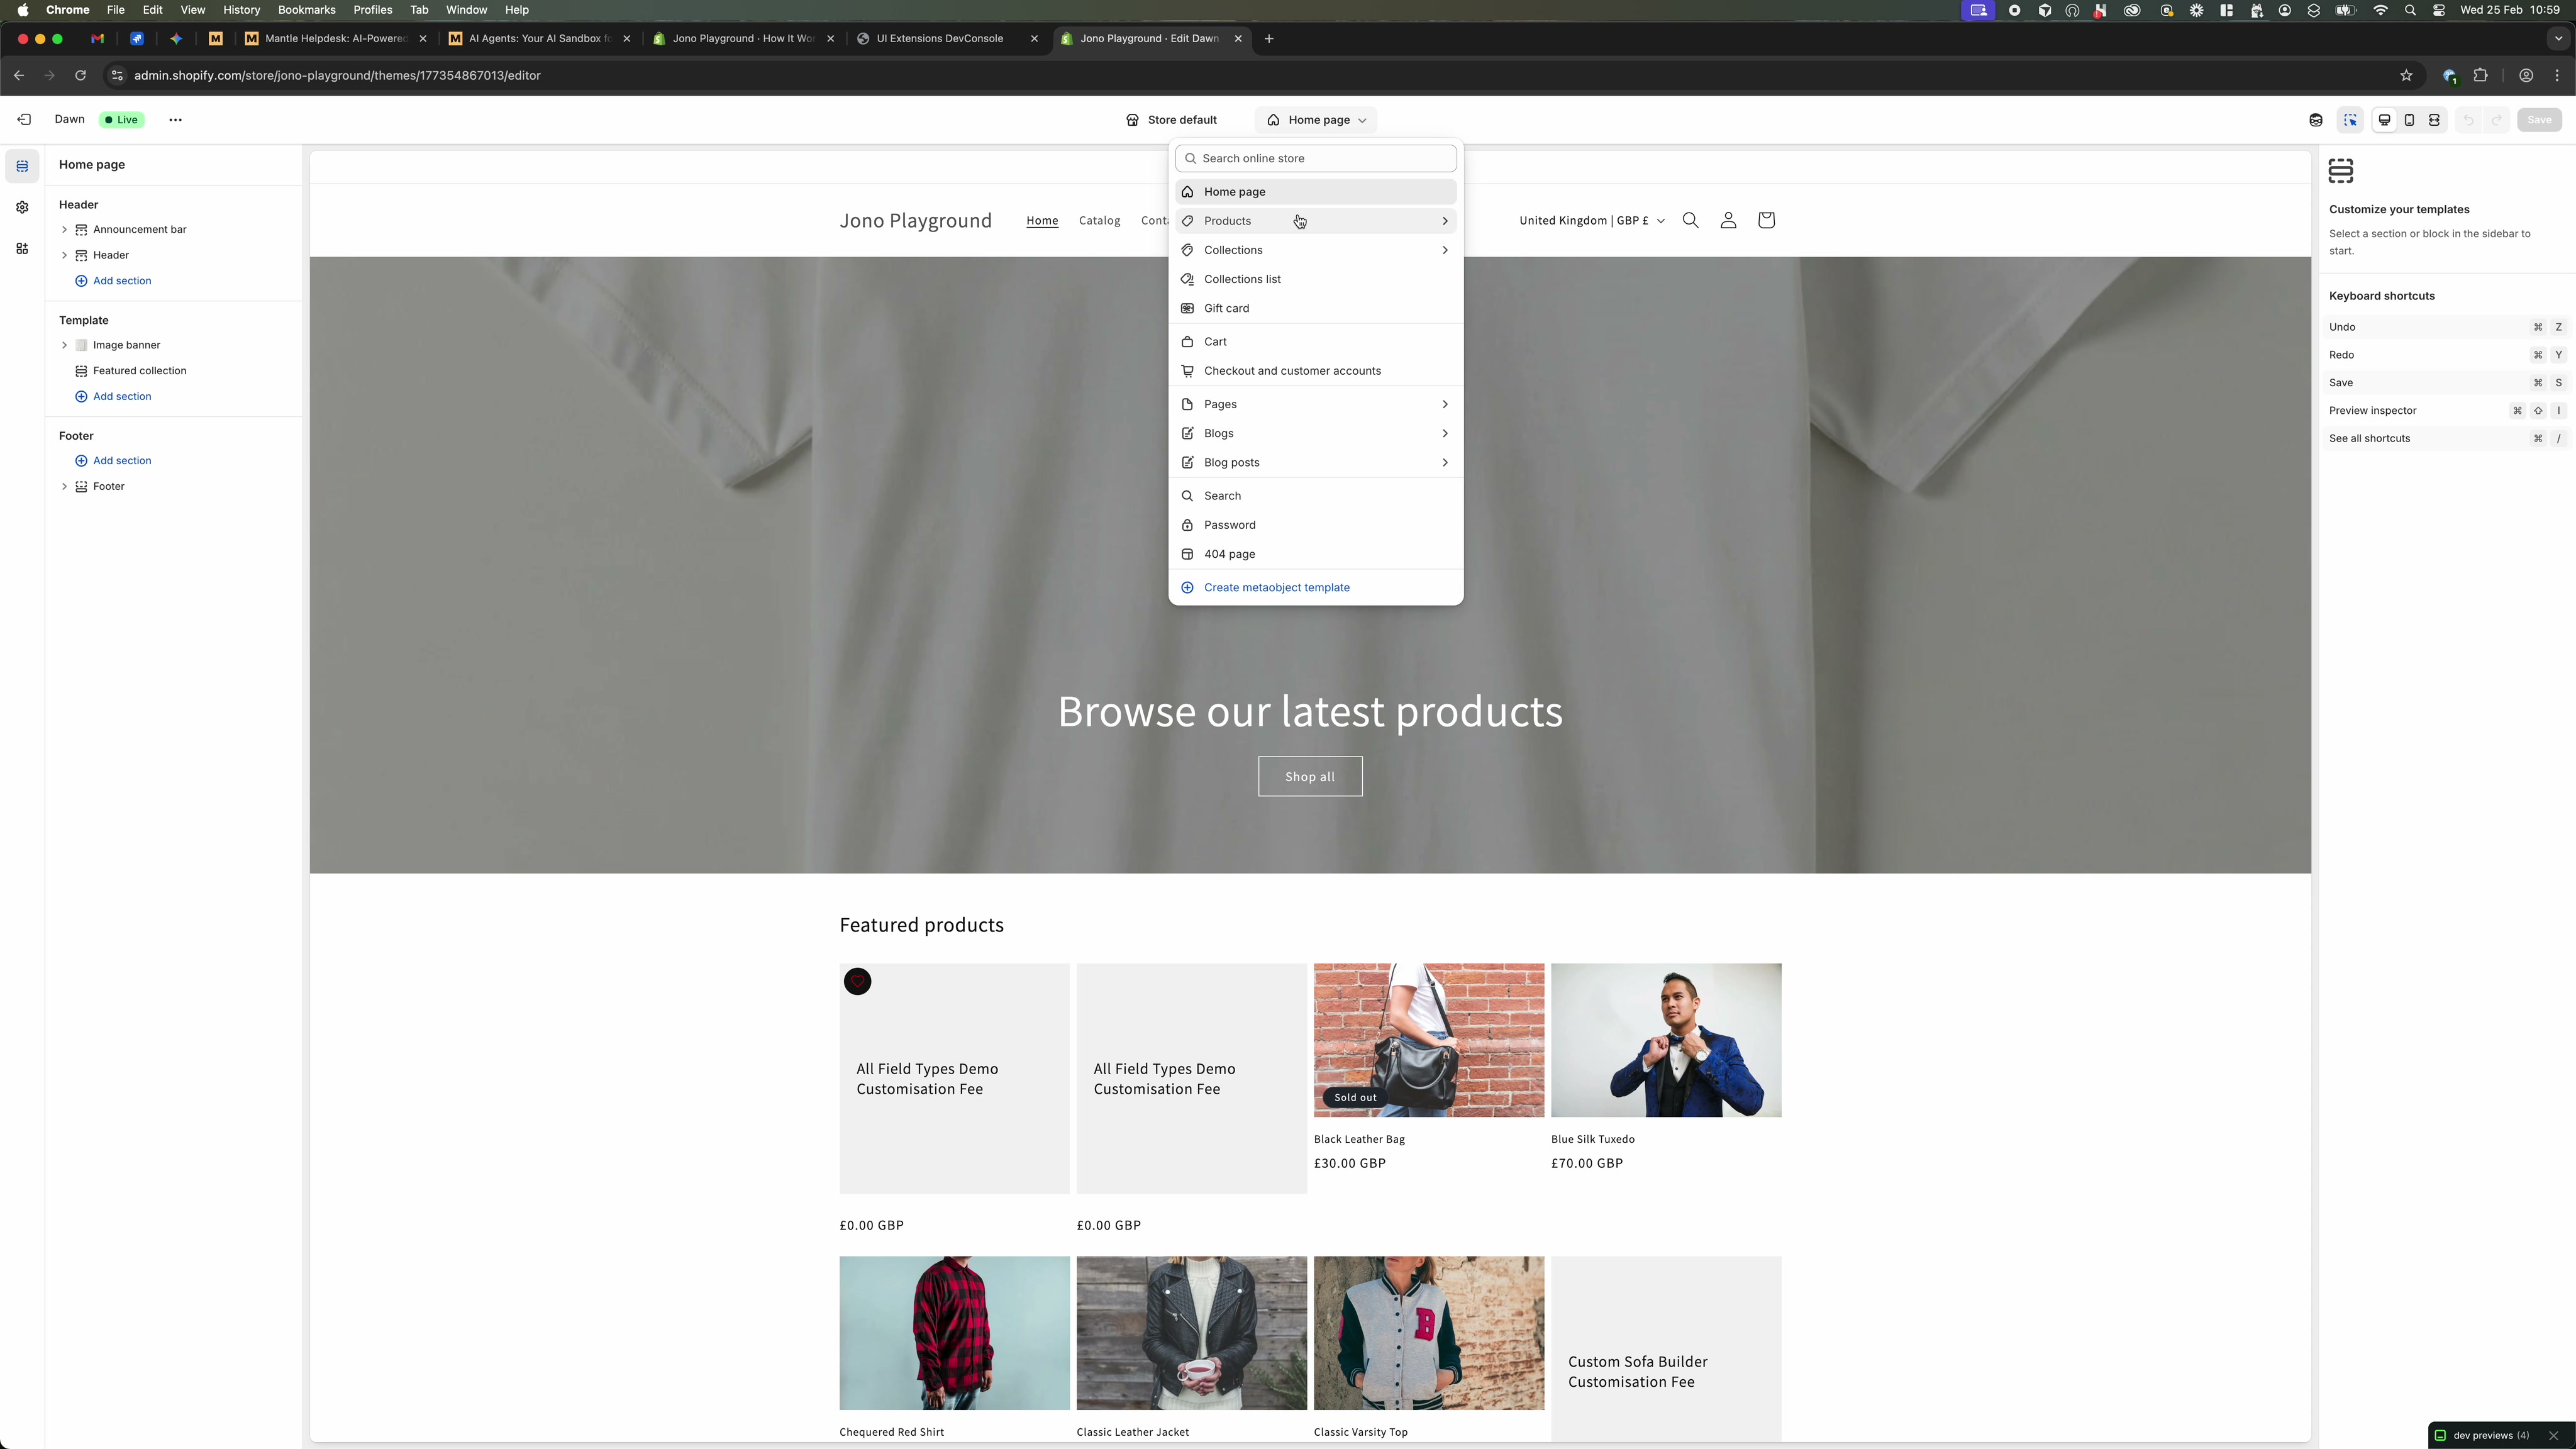
Task: Click the Search online store input field
Action: tap(1315, 158)
